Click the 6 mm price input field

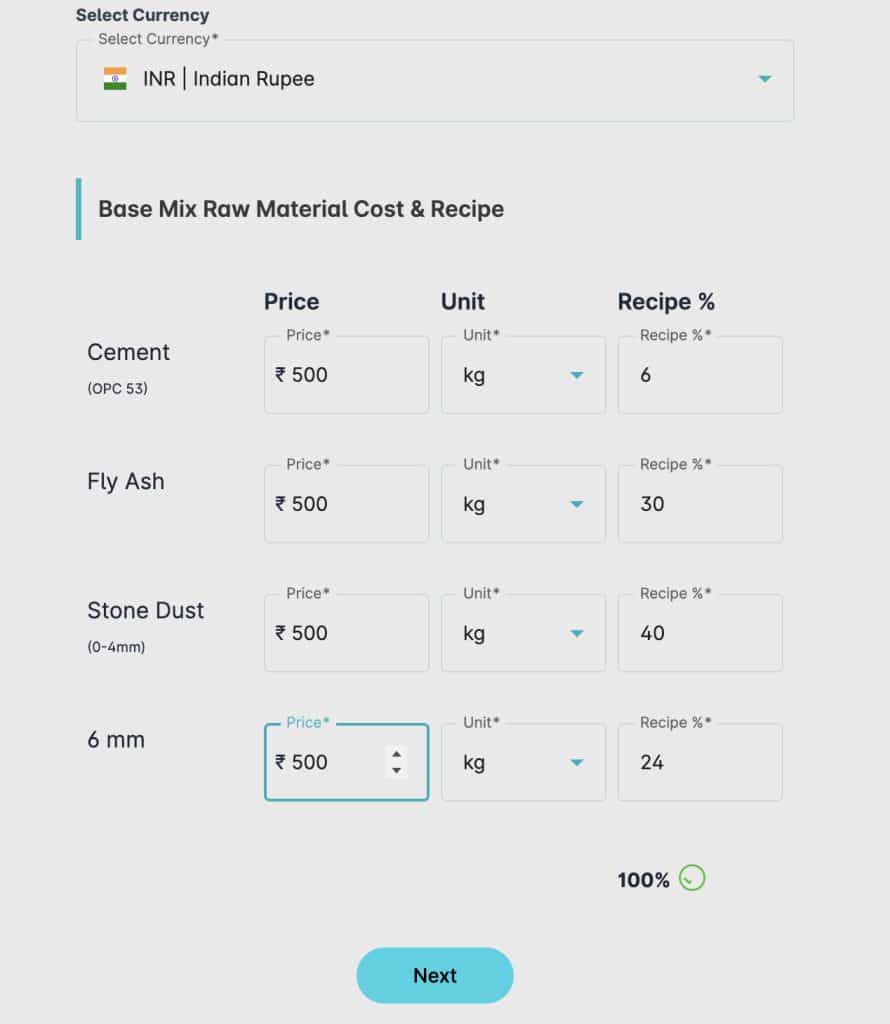[x=347, y=762]
